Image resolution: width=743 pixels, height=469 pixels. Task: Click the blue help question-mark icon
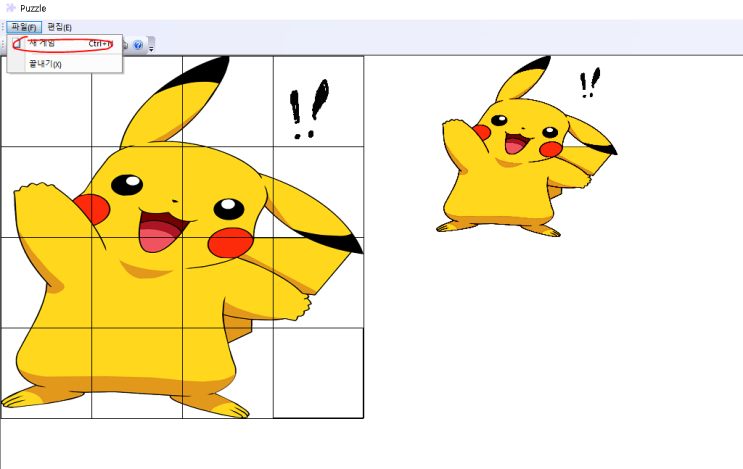138,45
